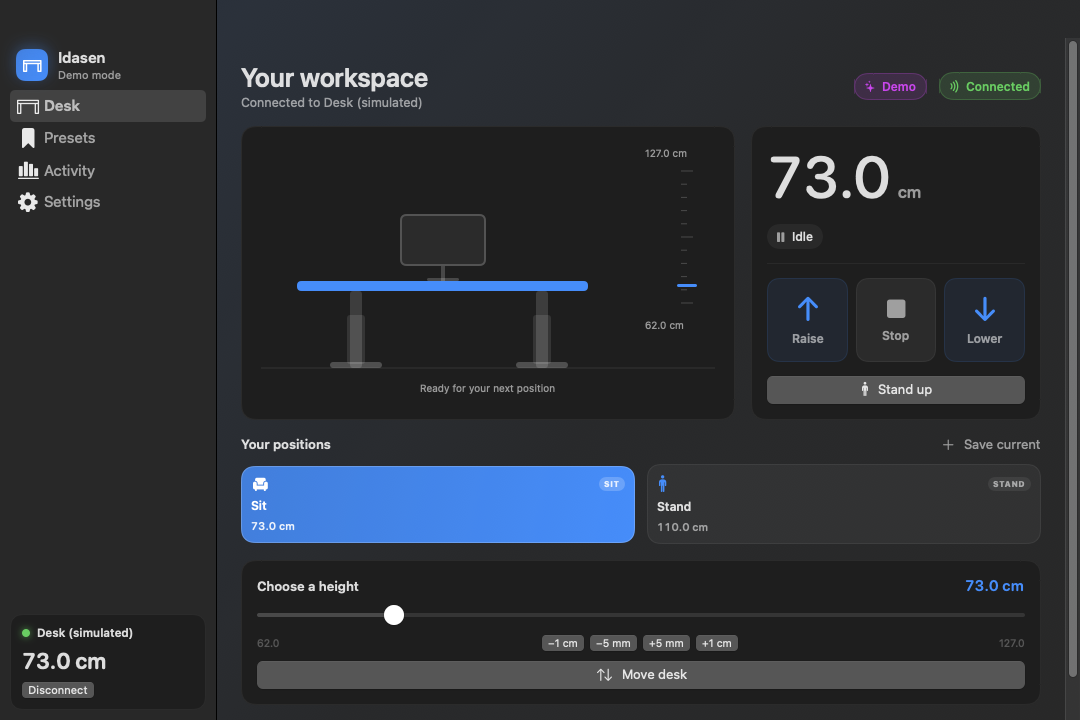Image resolution: width=1080 pixels, height=720 pixels.
Task: Click the vertical scrollbar on right edge
Action: tap(1072, 358)
